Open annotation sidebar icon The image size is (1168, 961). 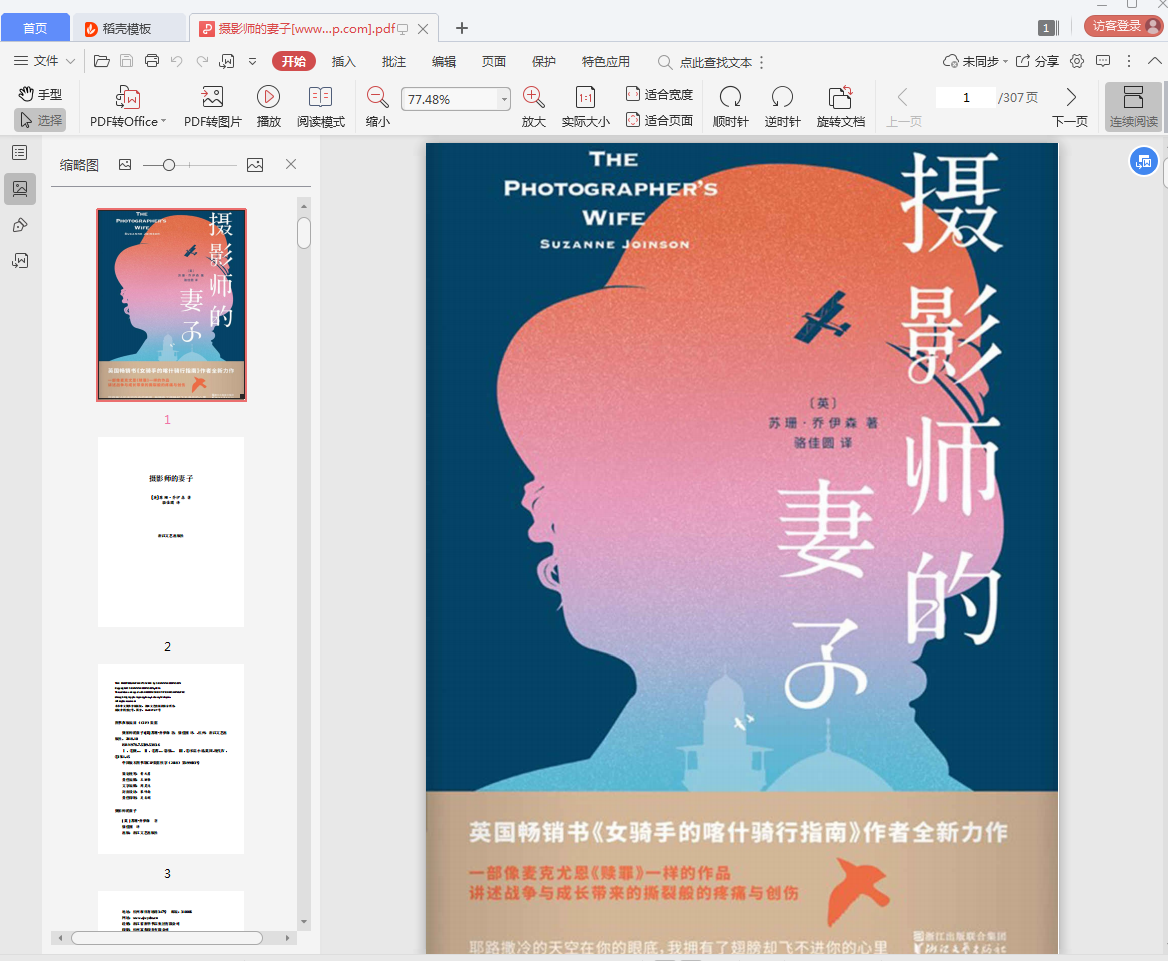pyautogui.click(x=20, y=225)
